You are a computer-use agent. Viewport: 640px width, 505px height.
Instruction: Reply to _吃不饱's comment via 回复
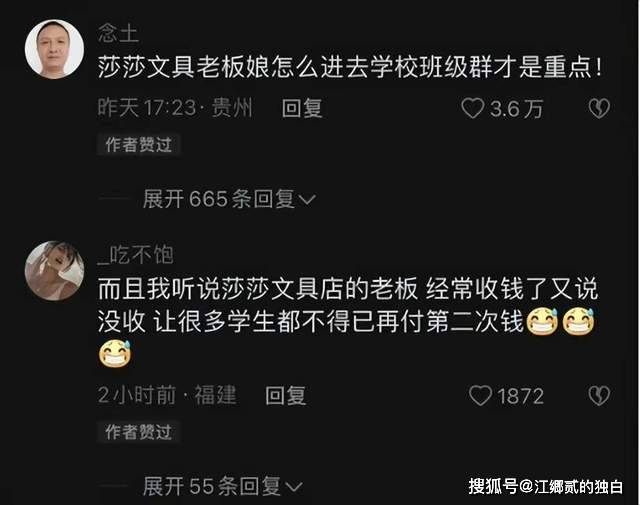(x=285, y=396)
